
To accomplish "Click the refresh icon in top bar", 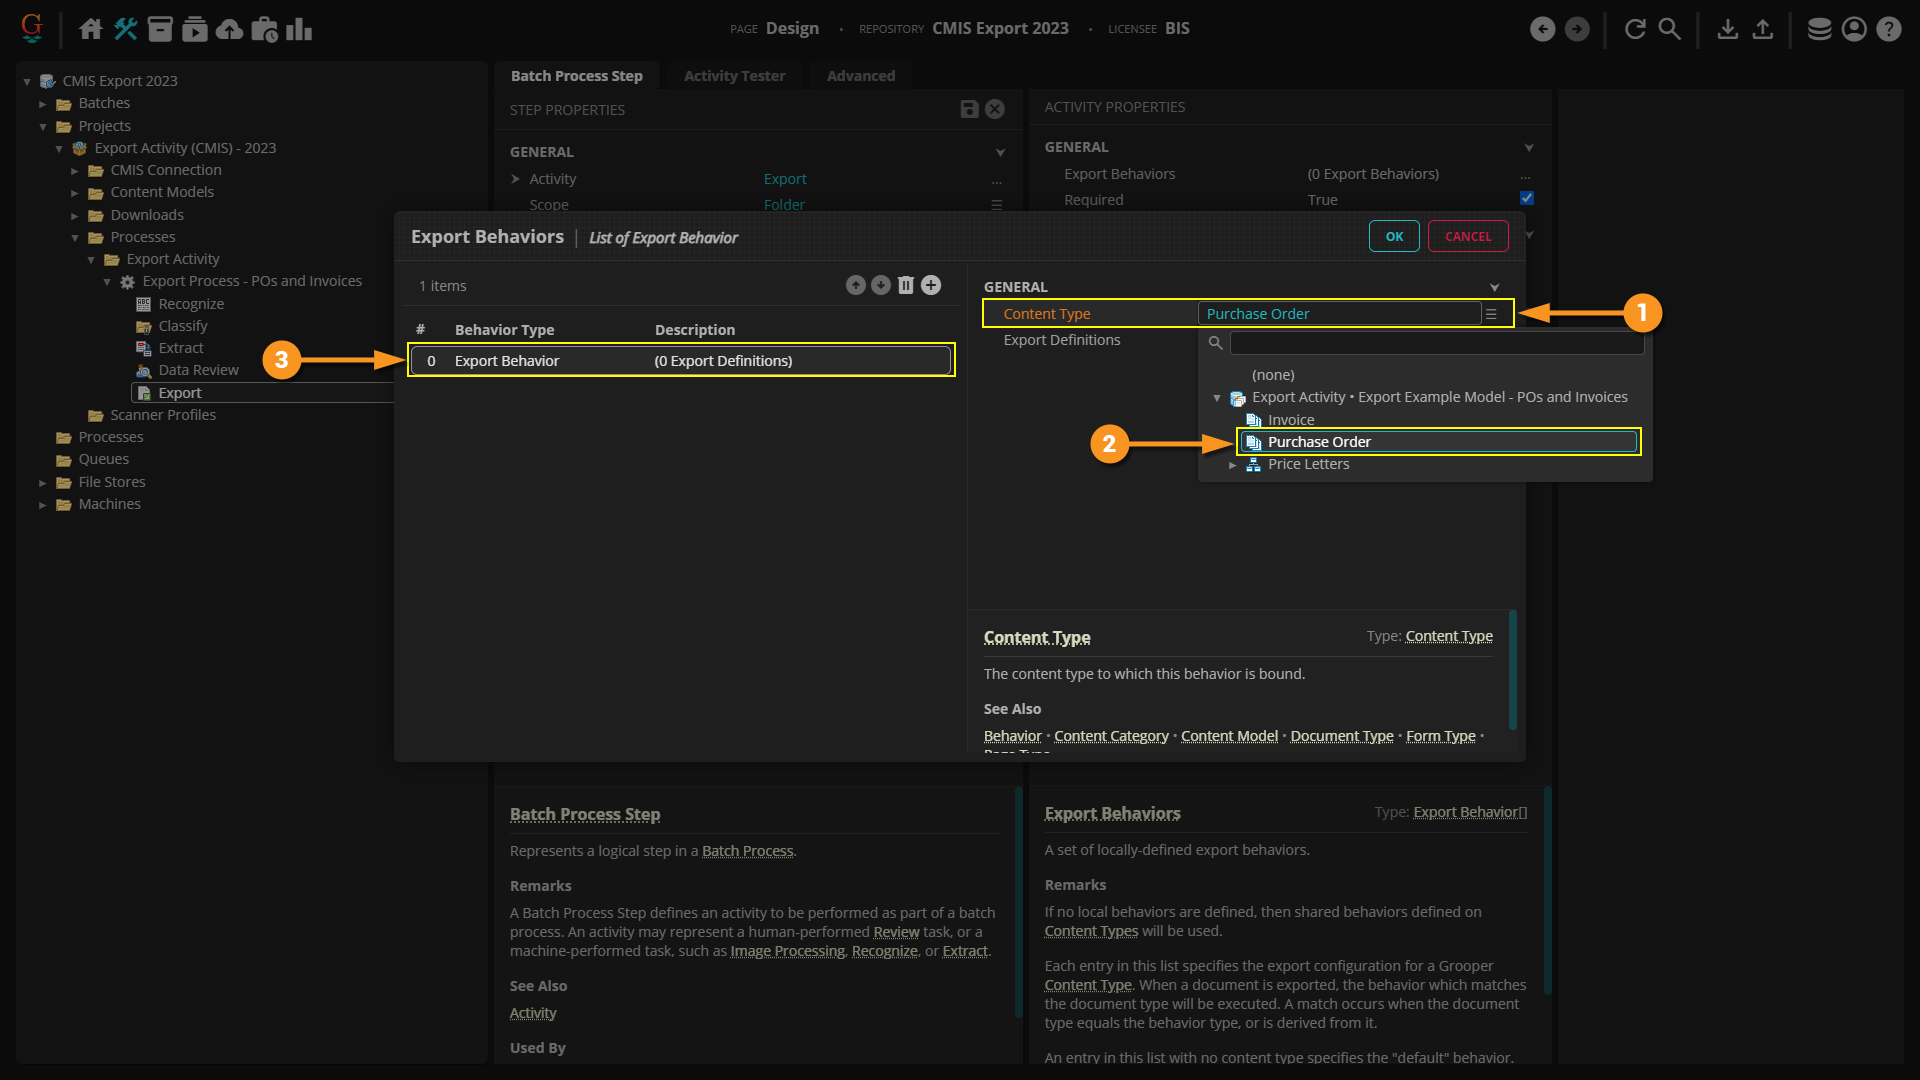I will (x=1635, y=29).
